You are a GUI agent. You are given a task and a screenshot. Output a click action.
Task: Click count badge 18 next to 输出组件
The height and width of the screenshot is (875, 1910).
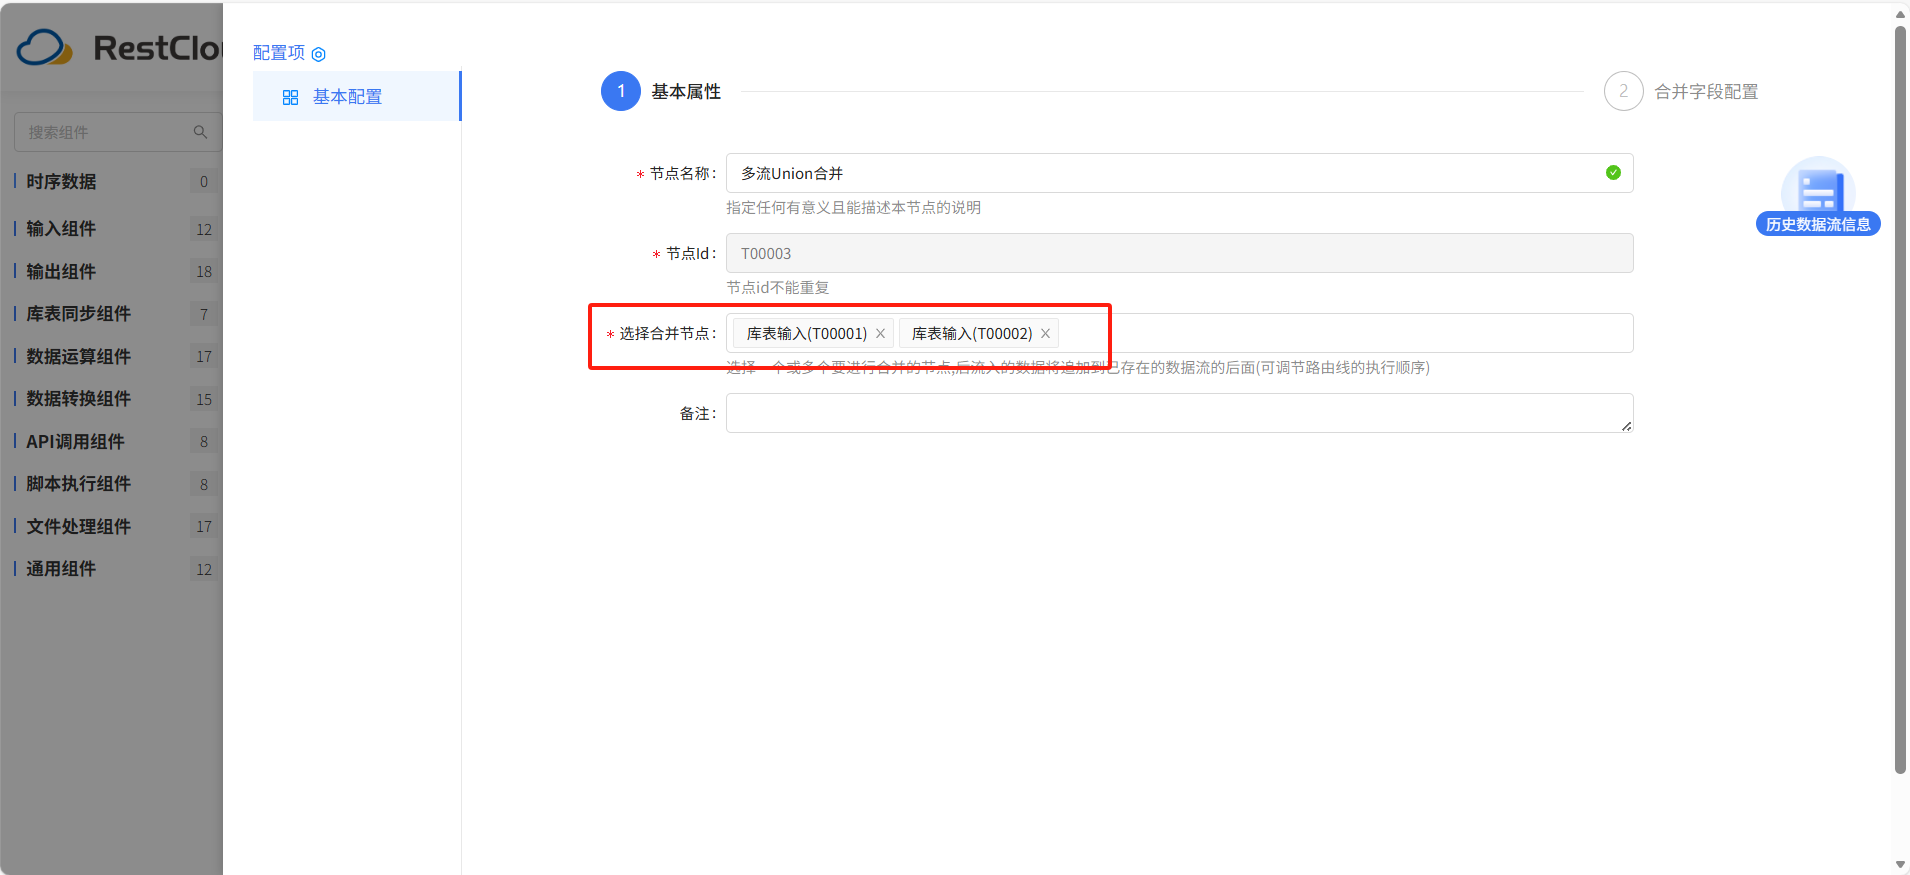[x=204, y=272]
